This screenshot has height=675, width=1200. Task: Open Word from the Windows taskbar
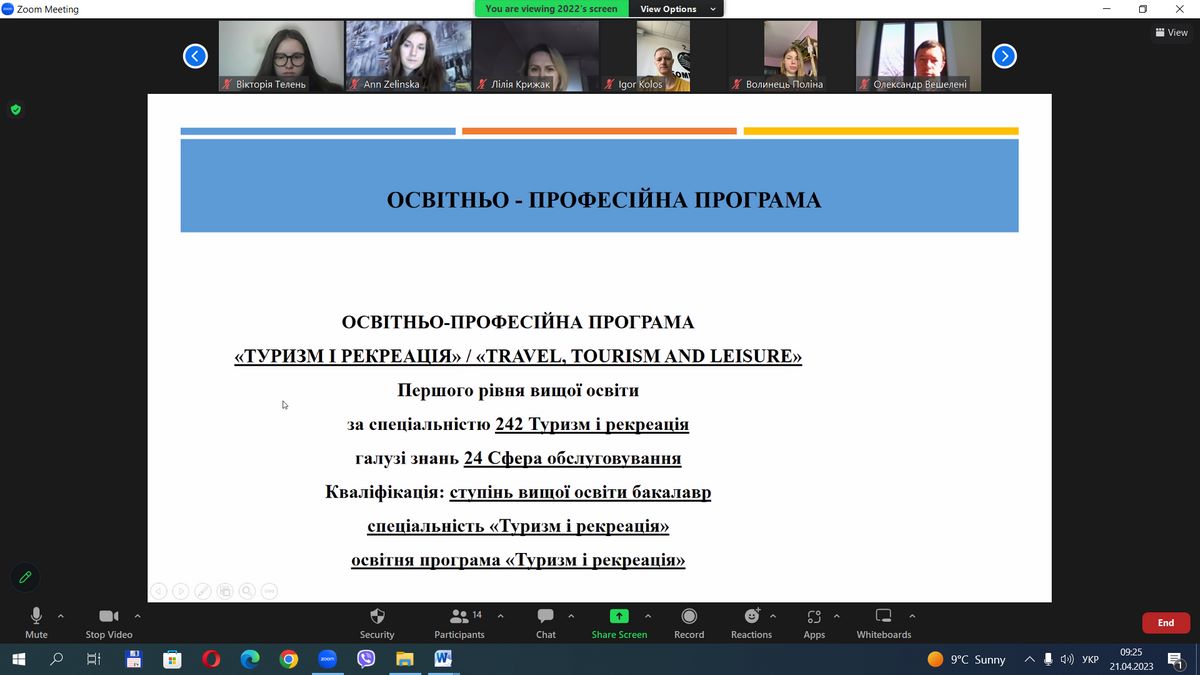443,659
